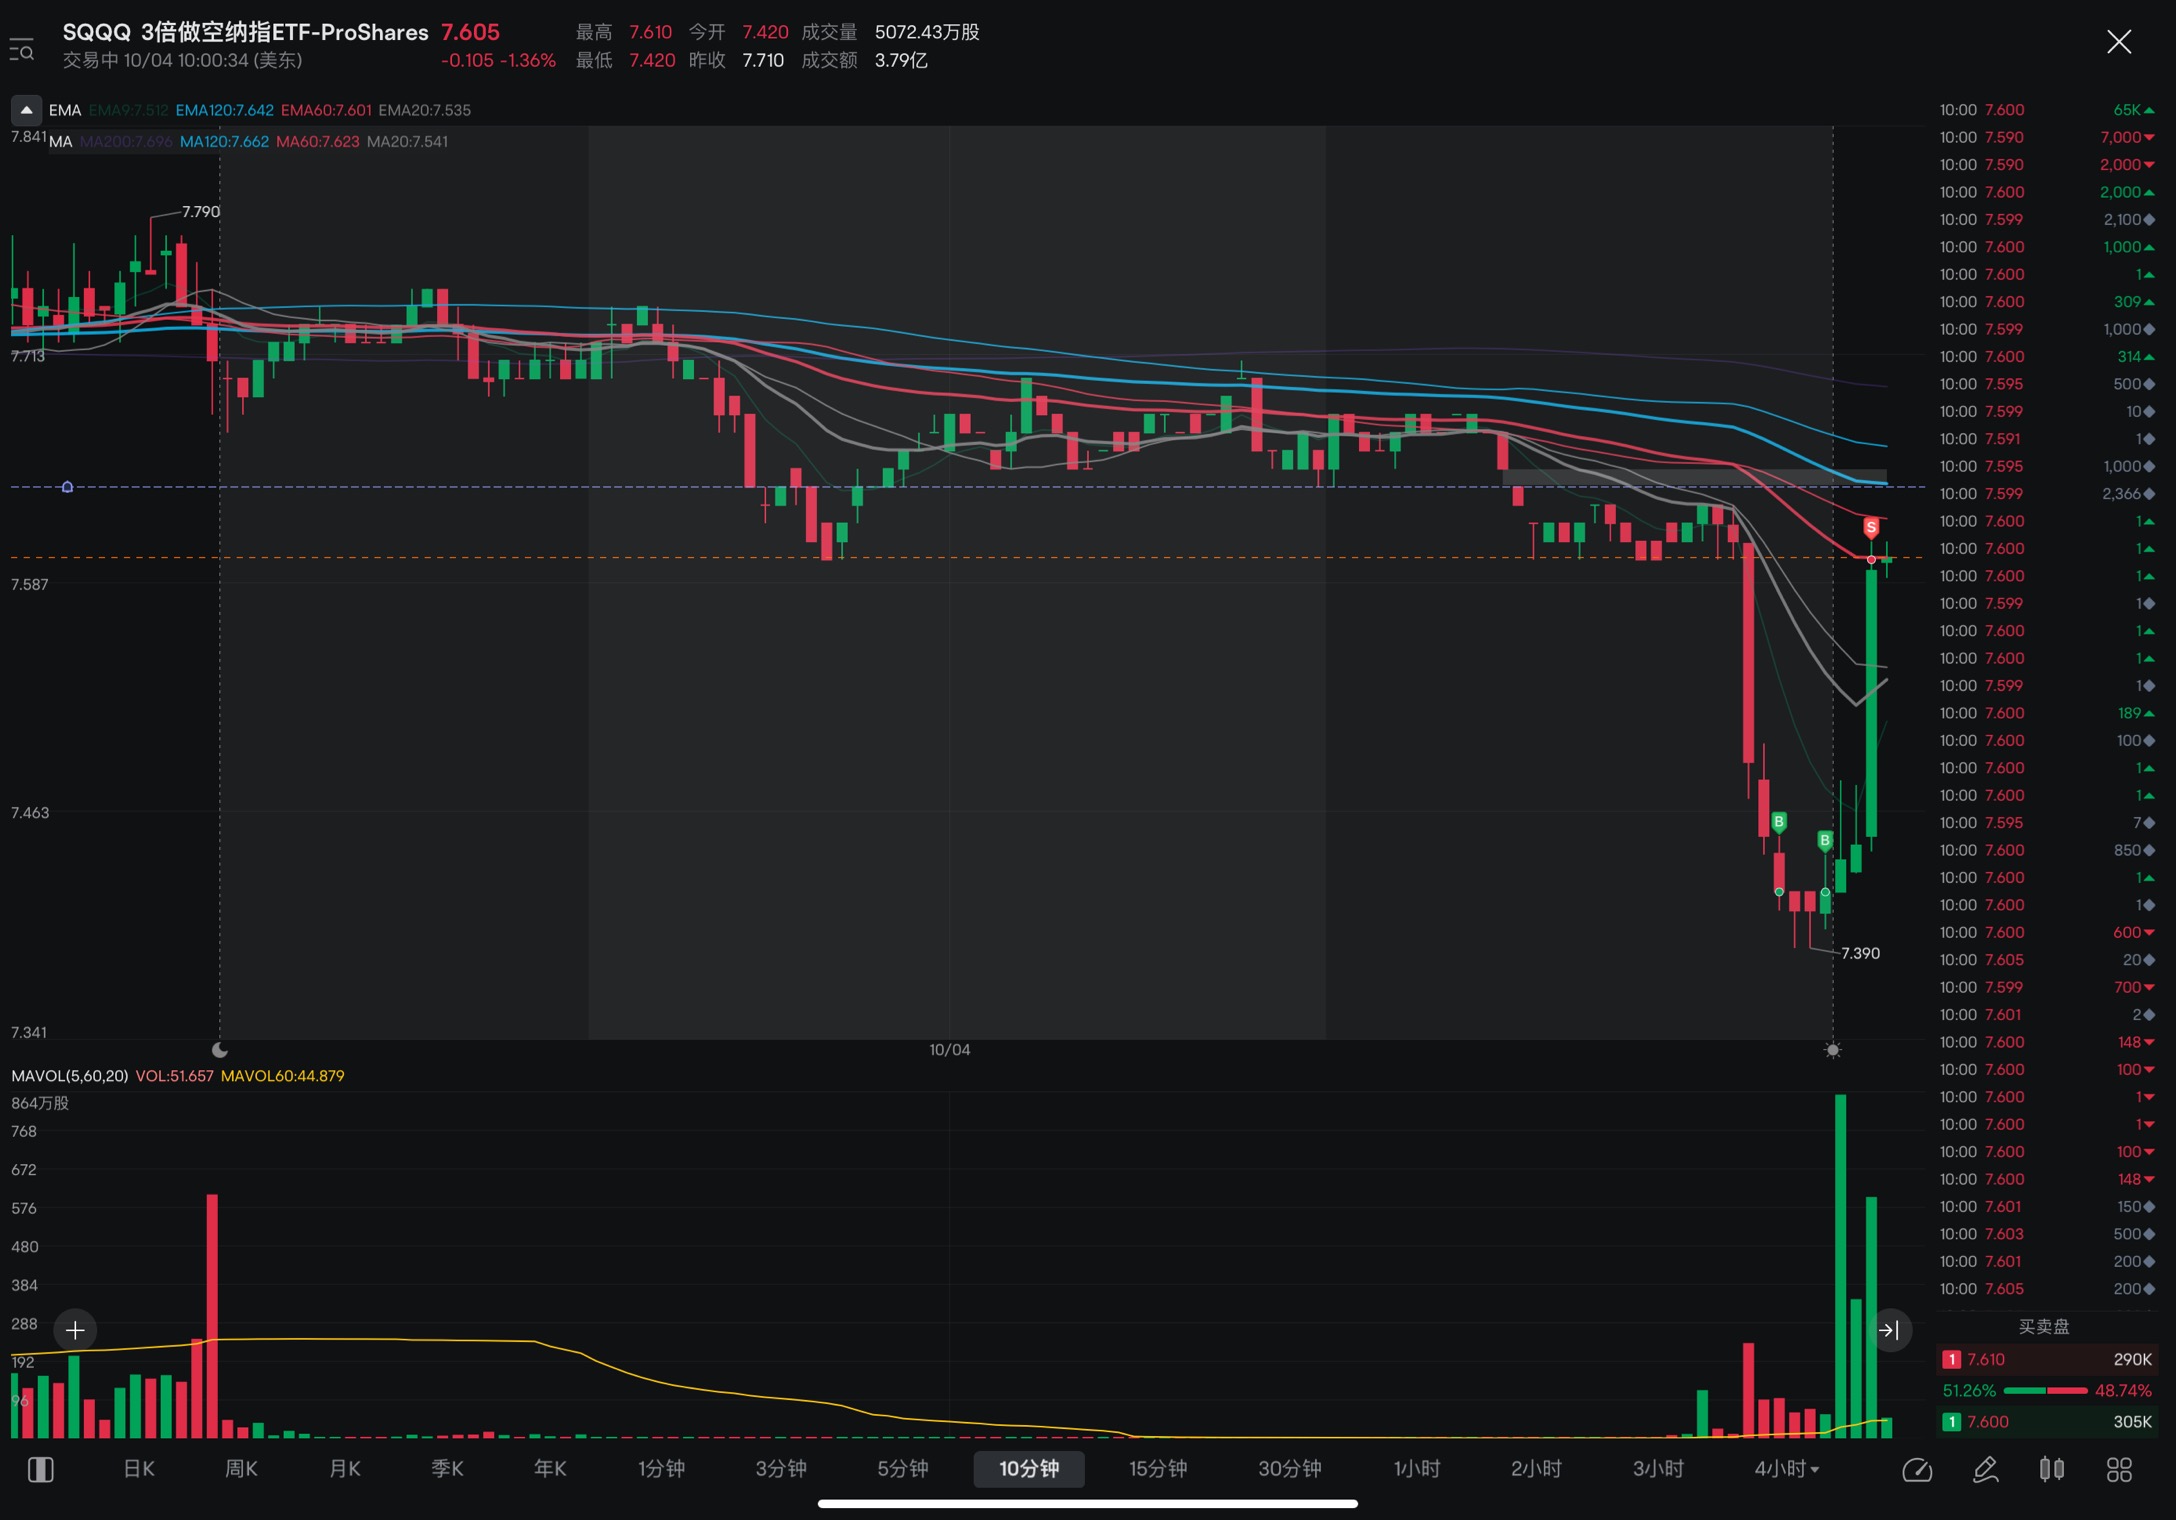Click MA20:7.541 legend label
The image size is (2176, 1520).
tap(407, 142)
